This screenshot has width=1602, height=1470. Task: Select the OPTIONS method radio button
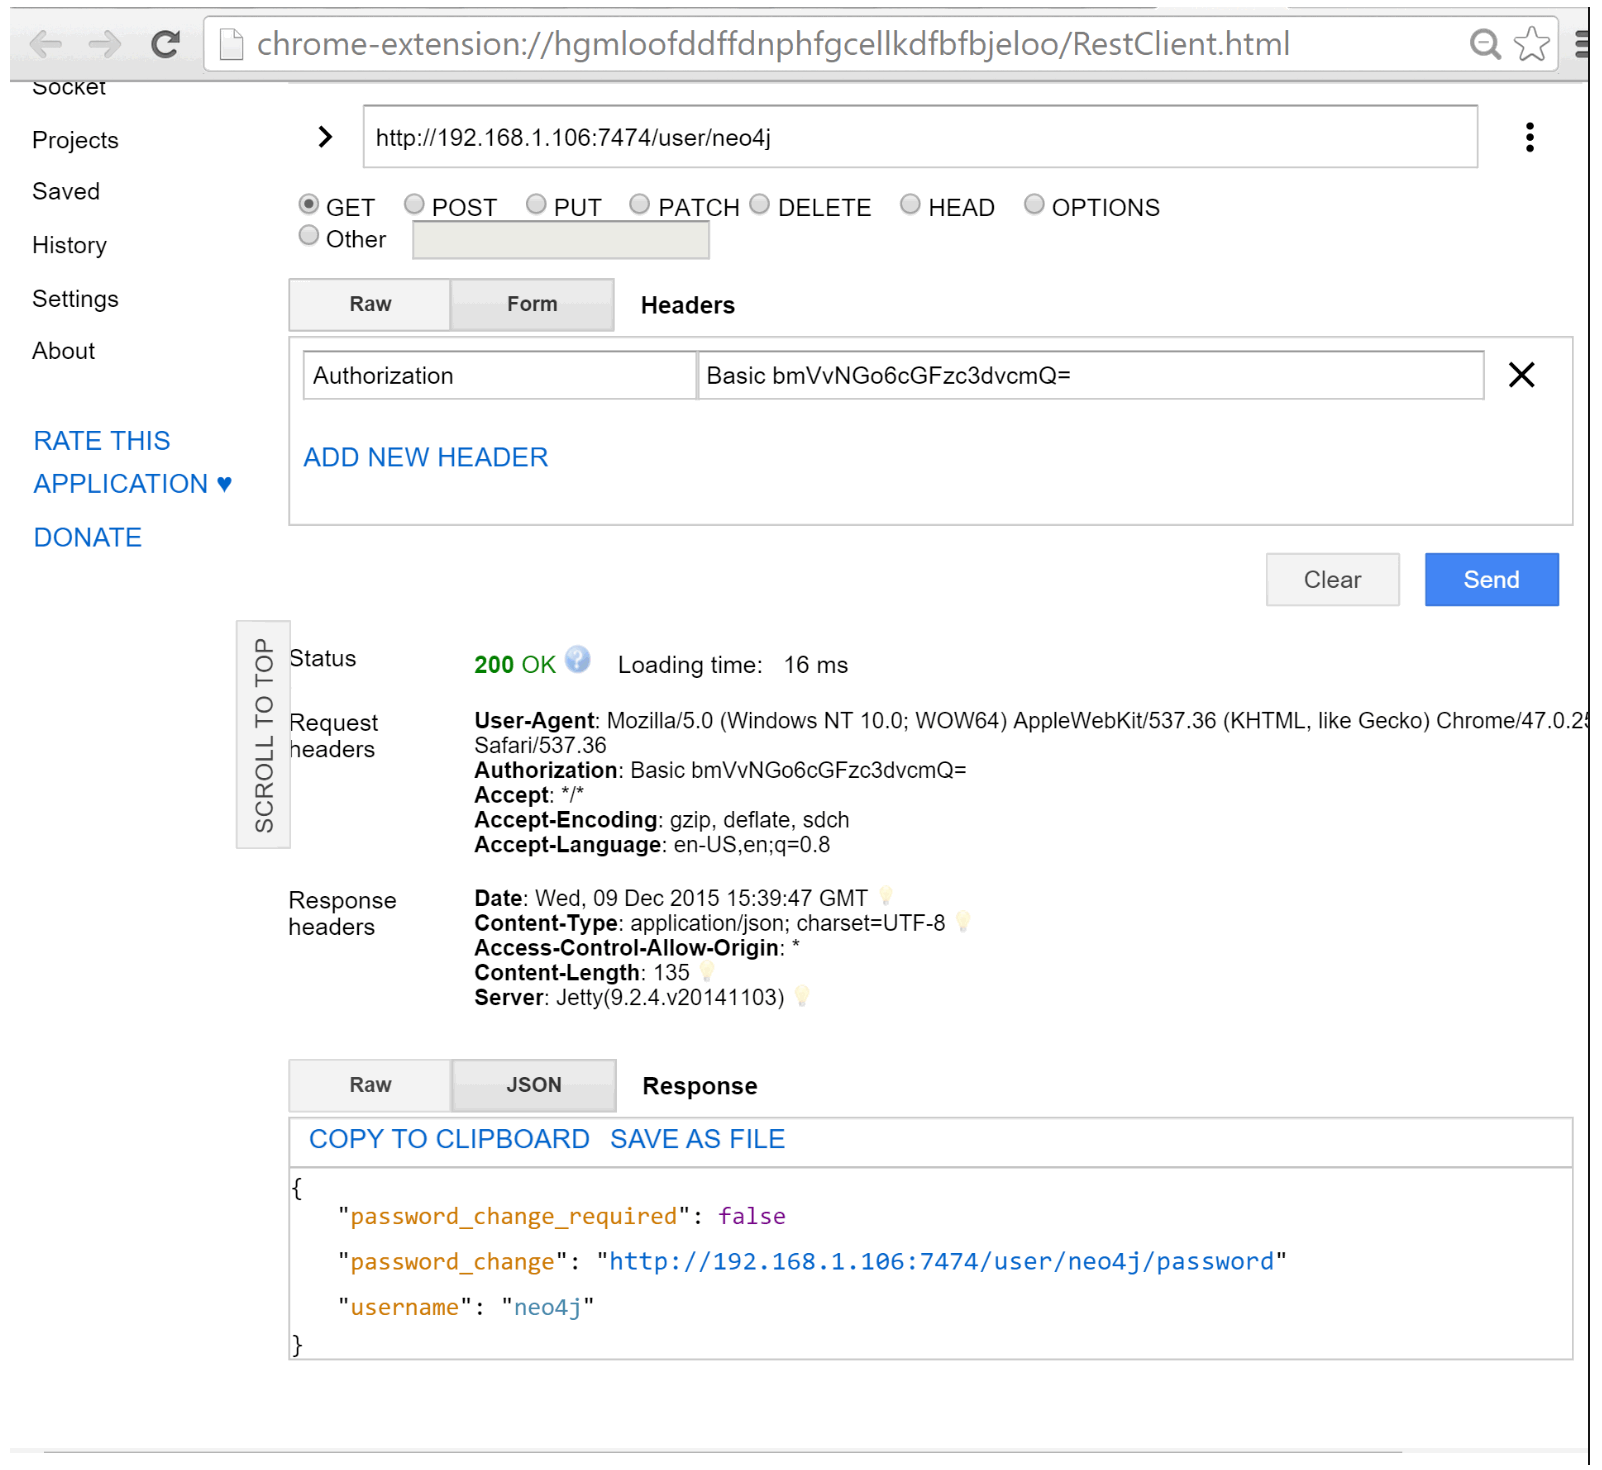click(1034, 205)
